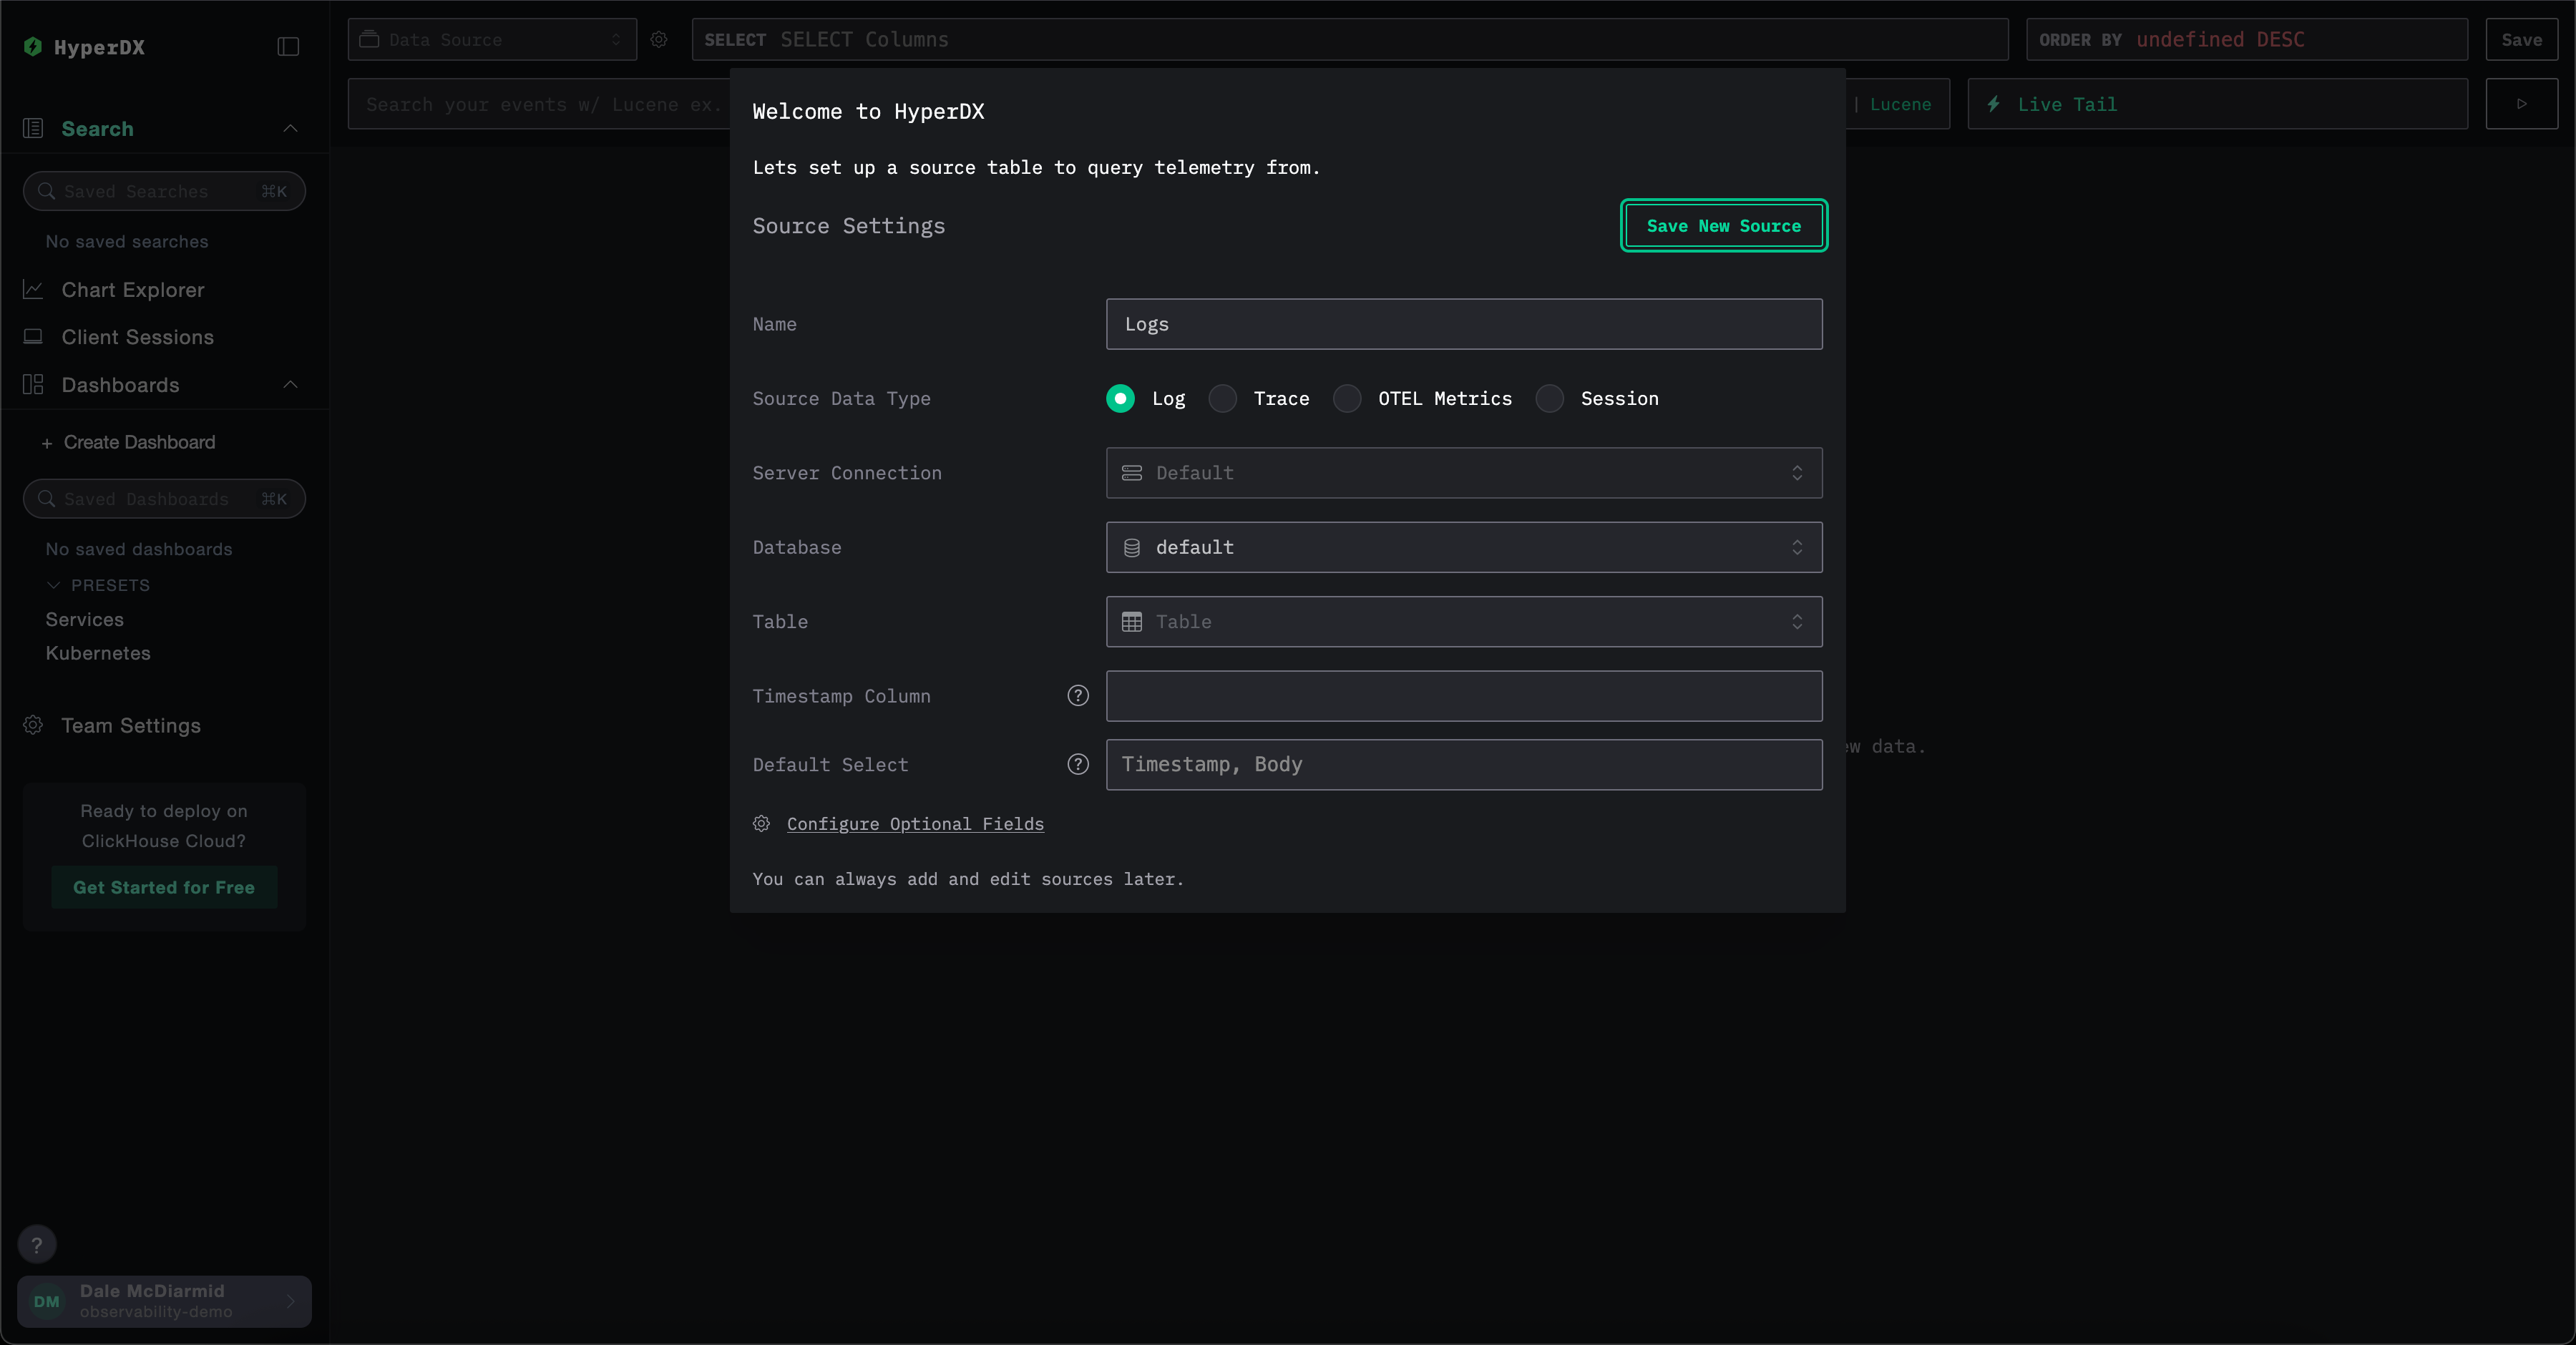Click the Save New Source button
The width and height of the screenshot is (2576, 1345).
tap(1722, 225)
